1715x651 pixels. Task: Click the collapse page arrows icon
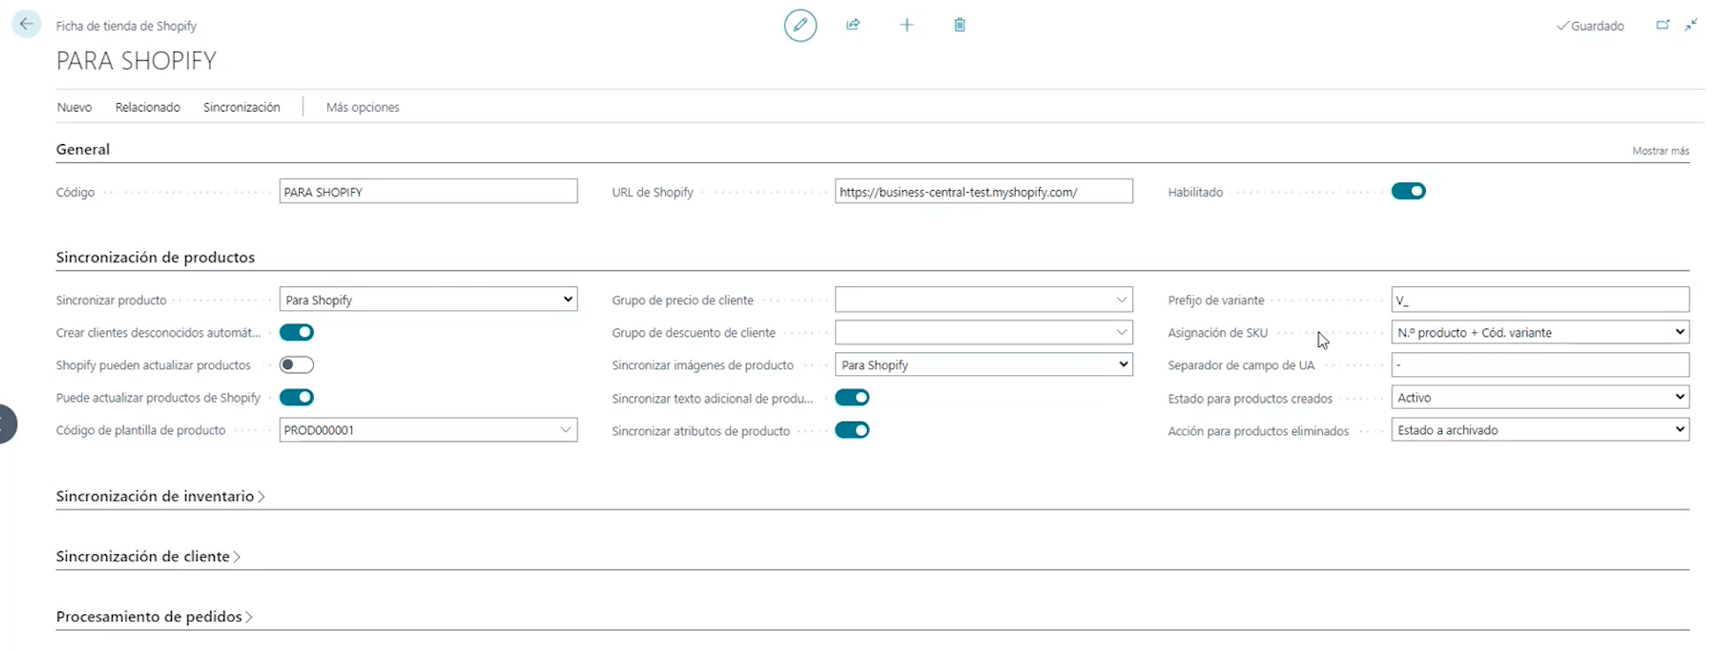(1691, 25)
